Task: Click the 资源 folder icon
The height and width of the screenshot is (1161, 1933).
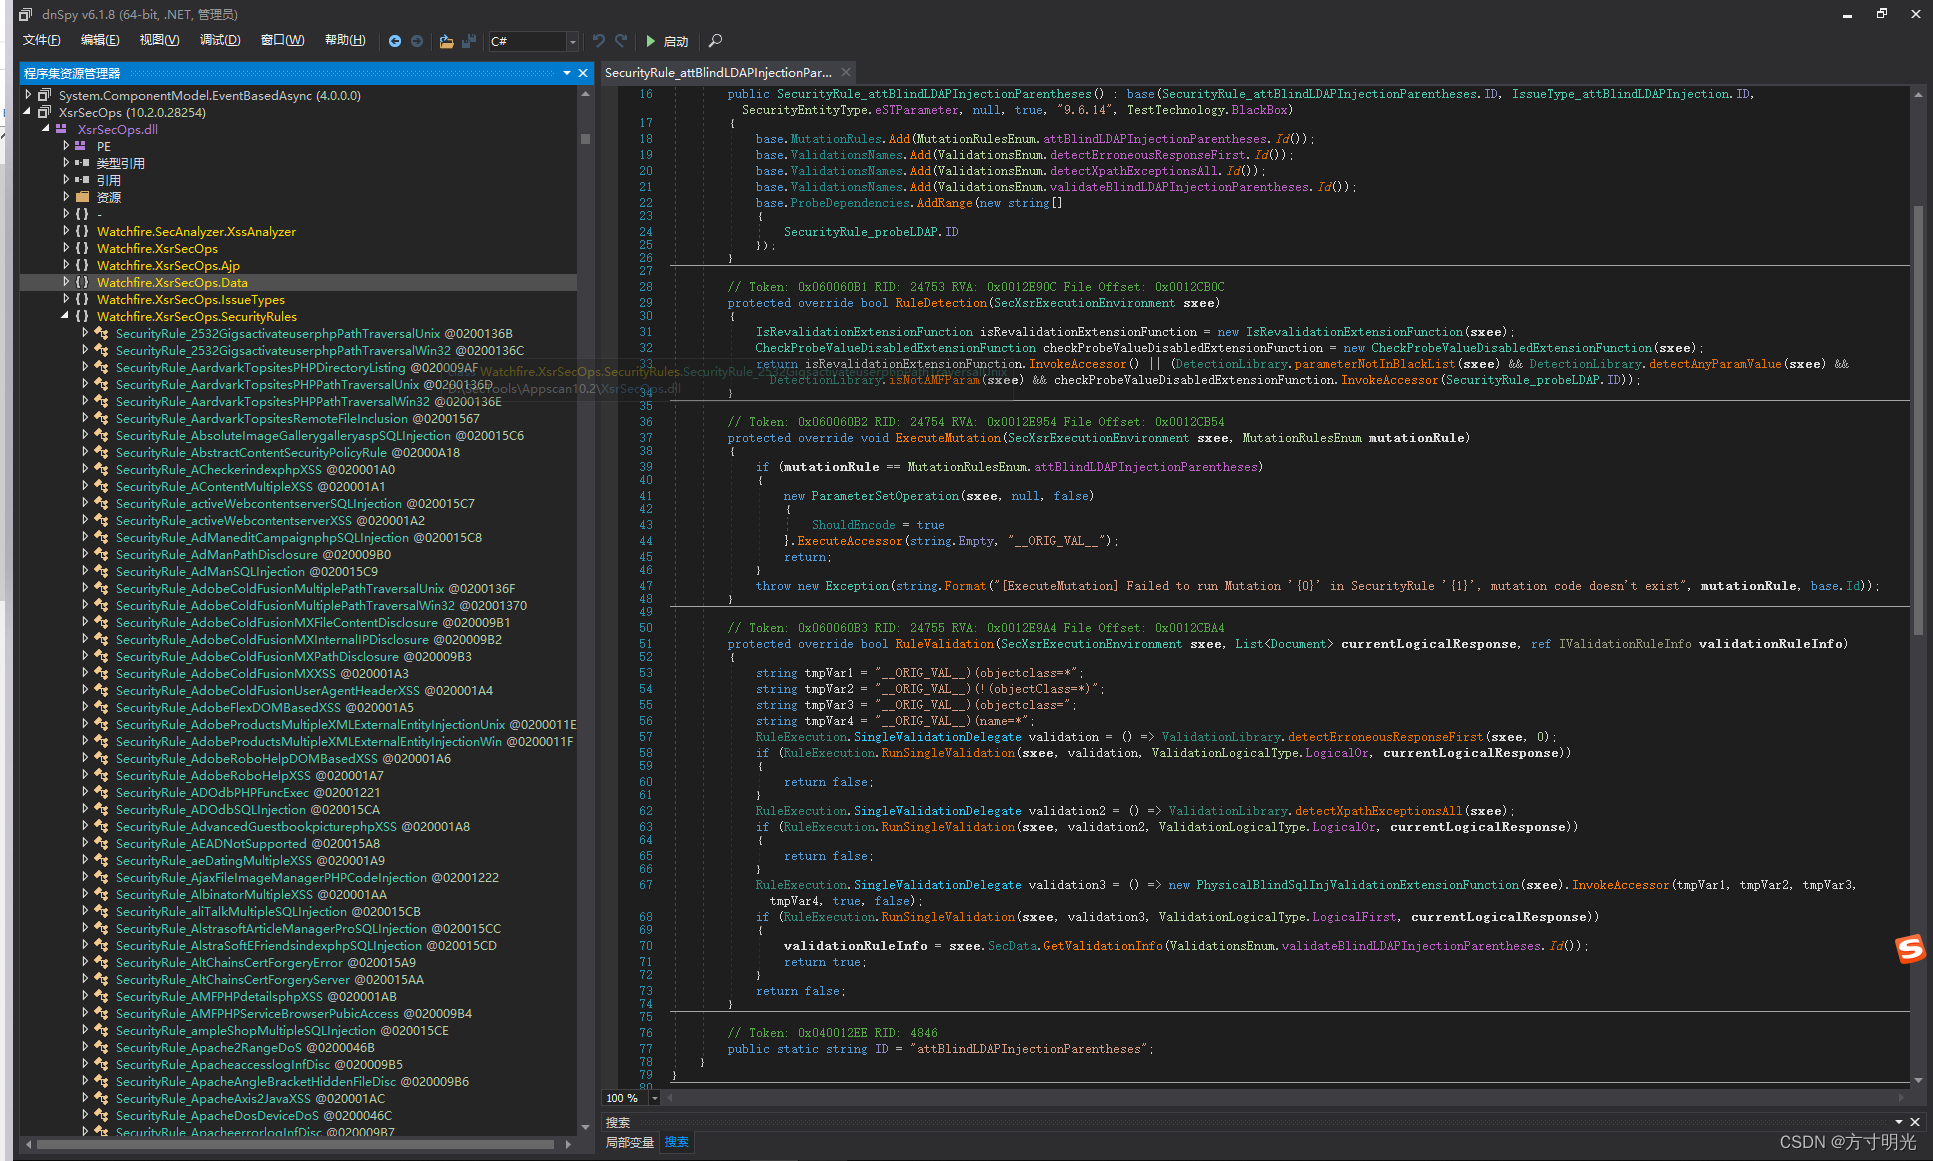Action: (x=82, y=197)
